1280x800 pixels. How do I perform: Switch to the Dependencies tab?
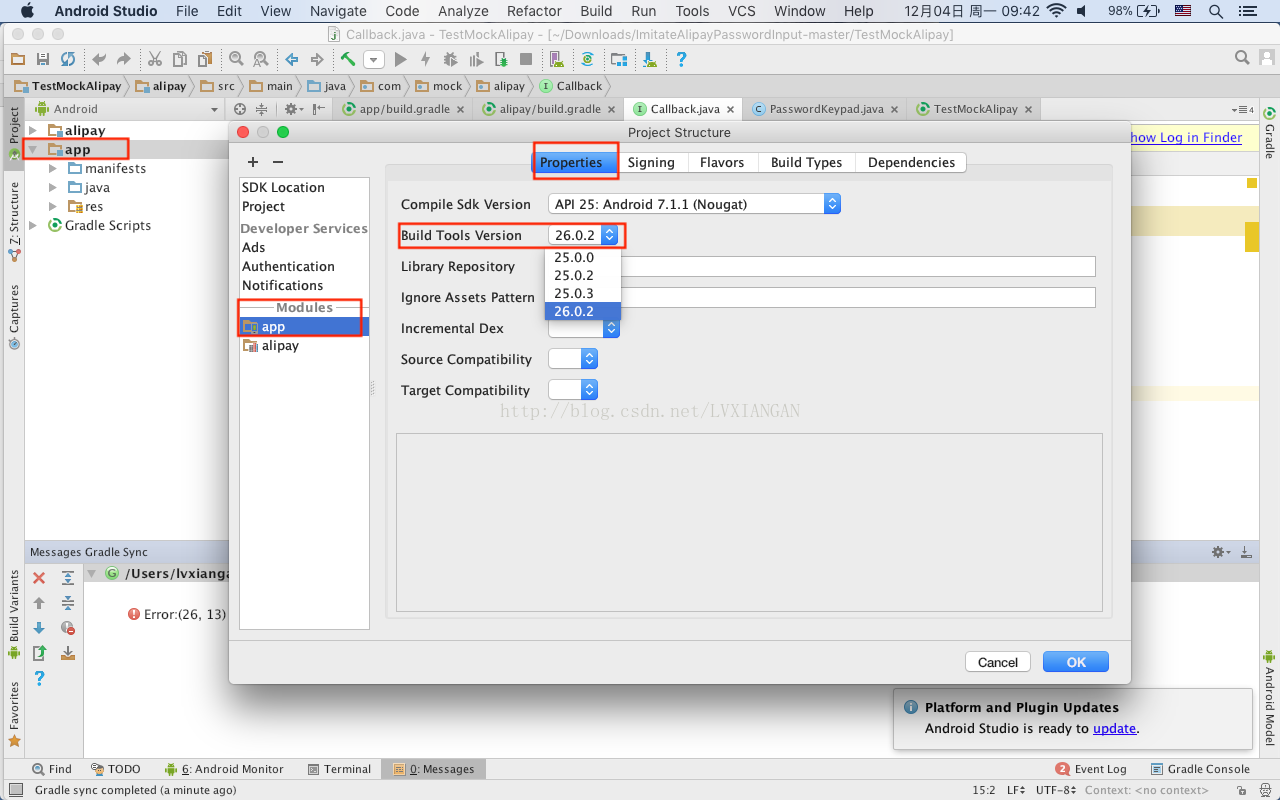click(911, 162)
